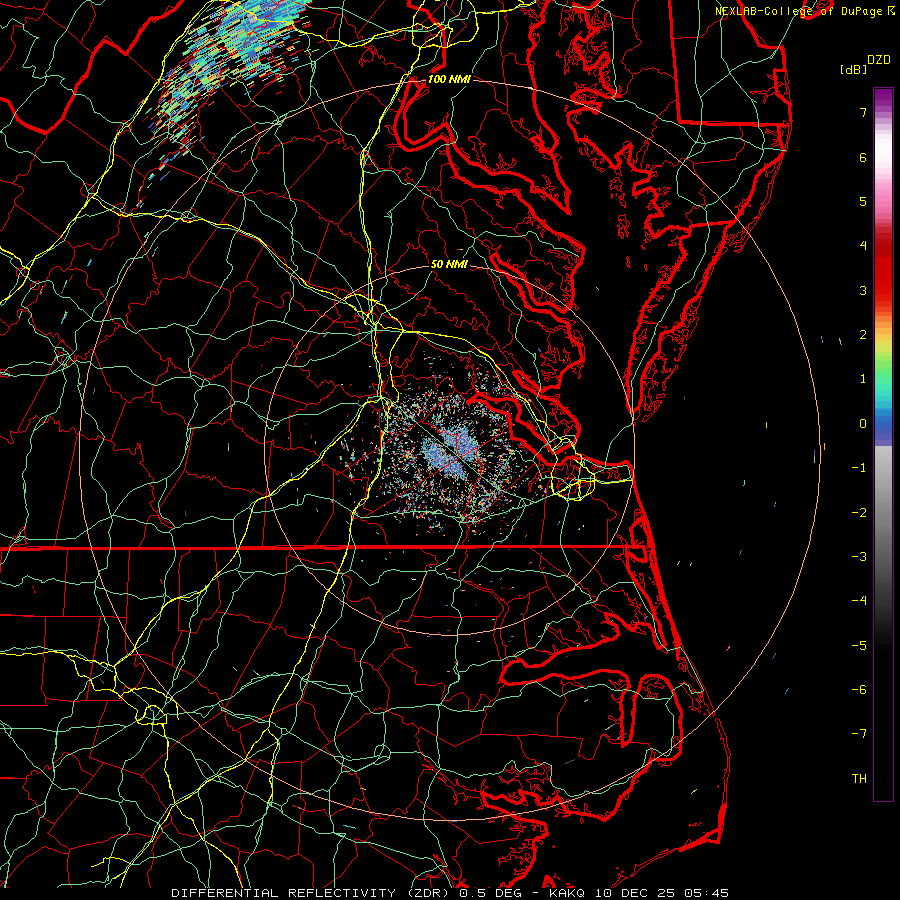The width and height of the screenshot is (900, 900).
Task: Click the 5 value on the color scale
Action: (863, 201)
